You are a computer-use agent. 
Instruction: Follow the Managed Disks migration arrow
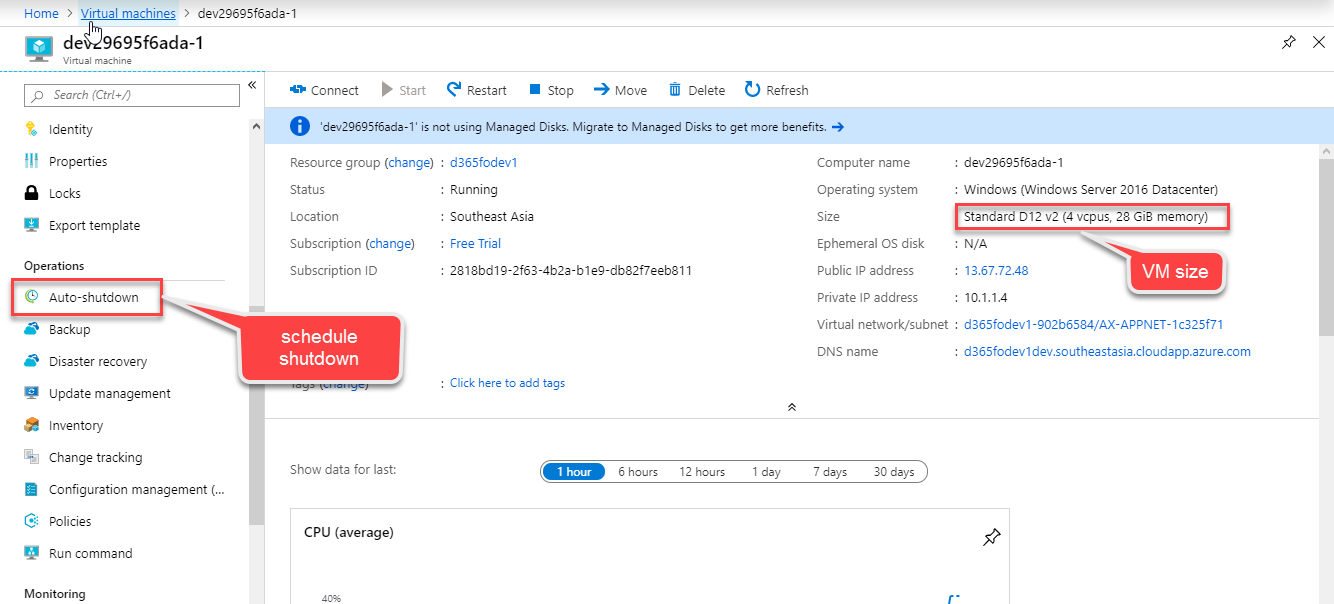coord(838,127)
